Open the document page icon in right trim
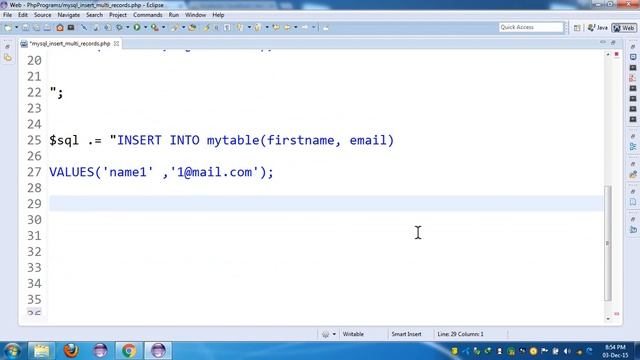640x360 pixels. point(633,202)
